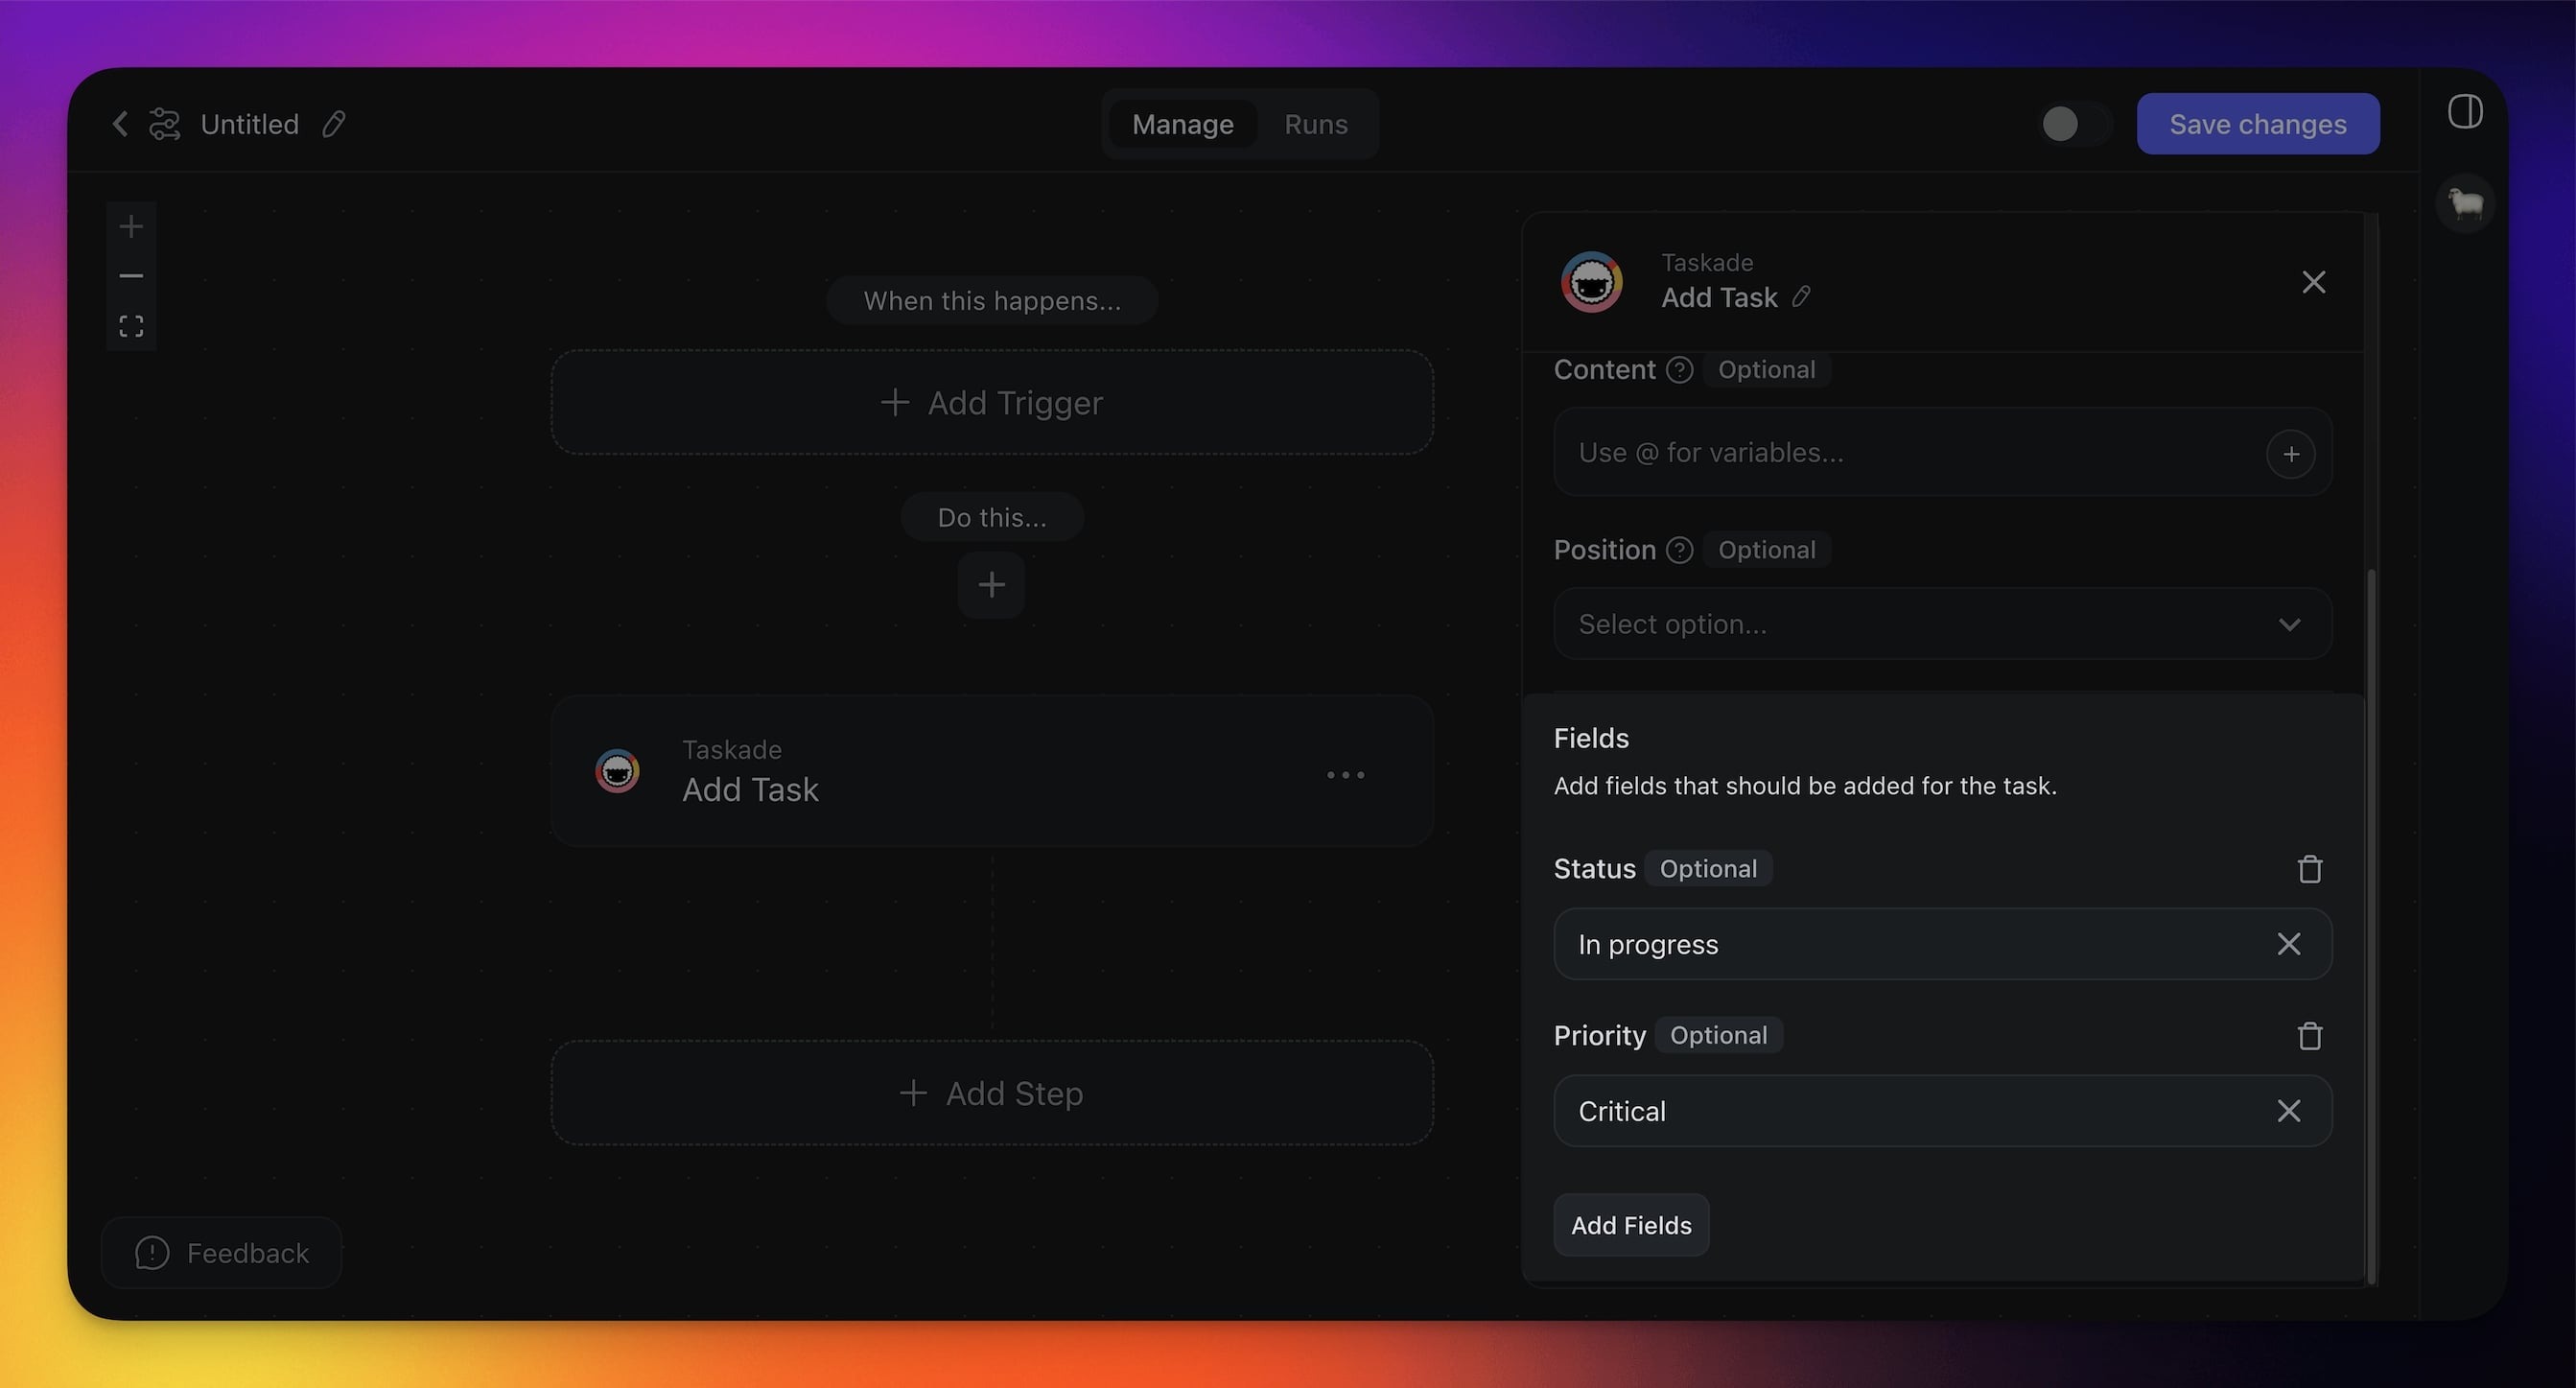This screenshot has width=2576, height=1388.
Task: Toggle the side panel layout icon
Action: point(2465,112)
